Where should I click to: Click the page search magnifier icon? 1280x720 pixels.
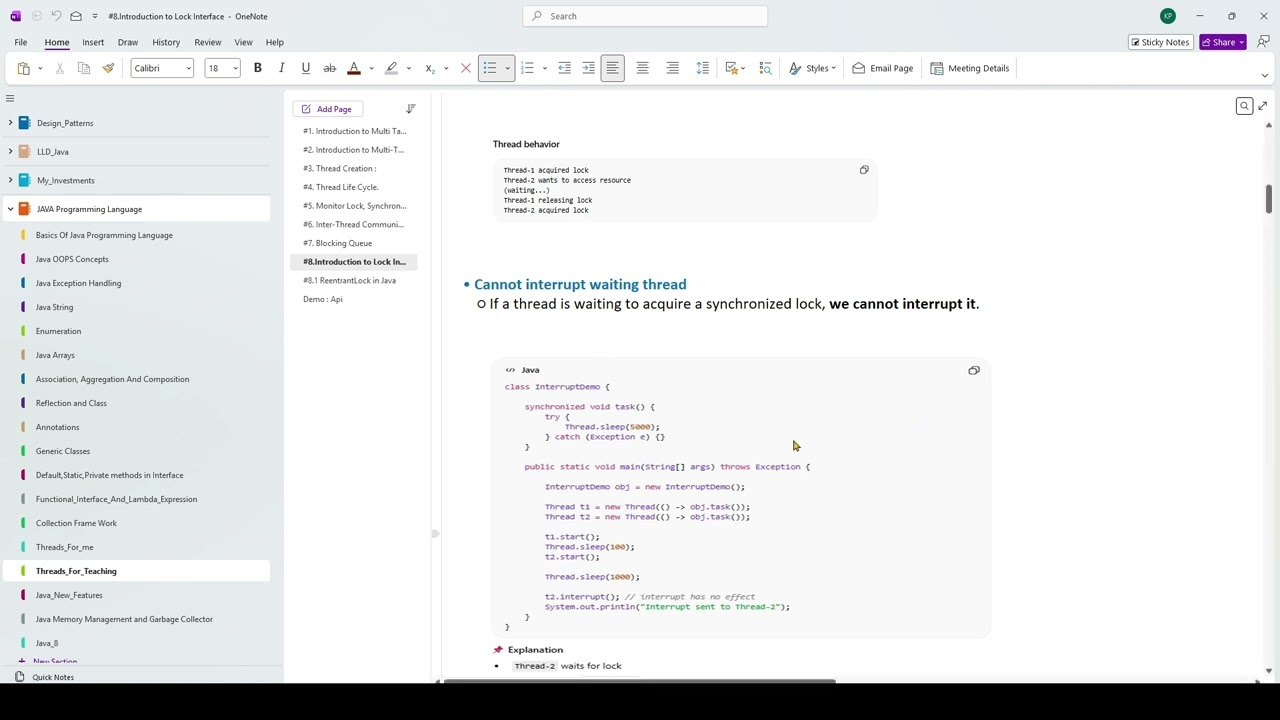pos(1244,106)
